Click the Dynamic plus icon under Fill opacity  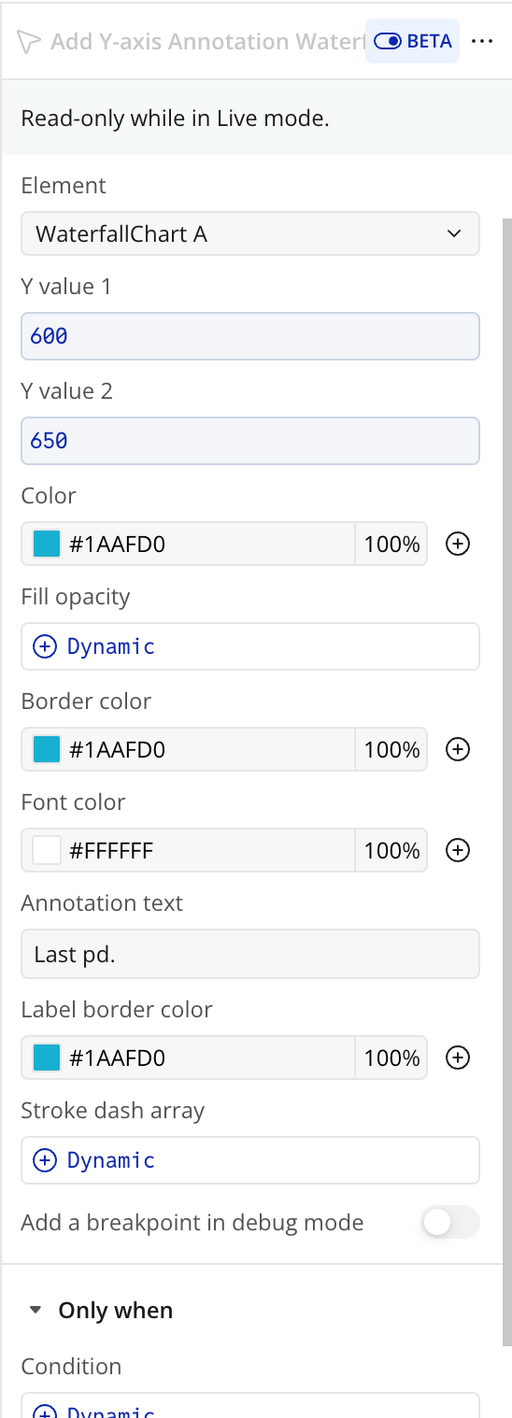pos(45,646)
